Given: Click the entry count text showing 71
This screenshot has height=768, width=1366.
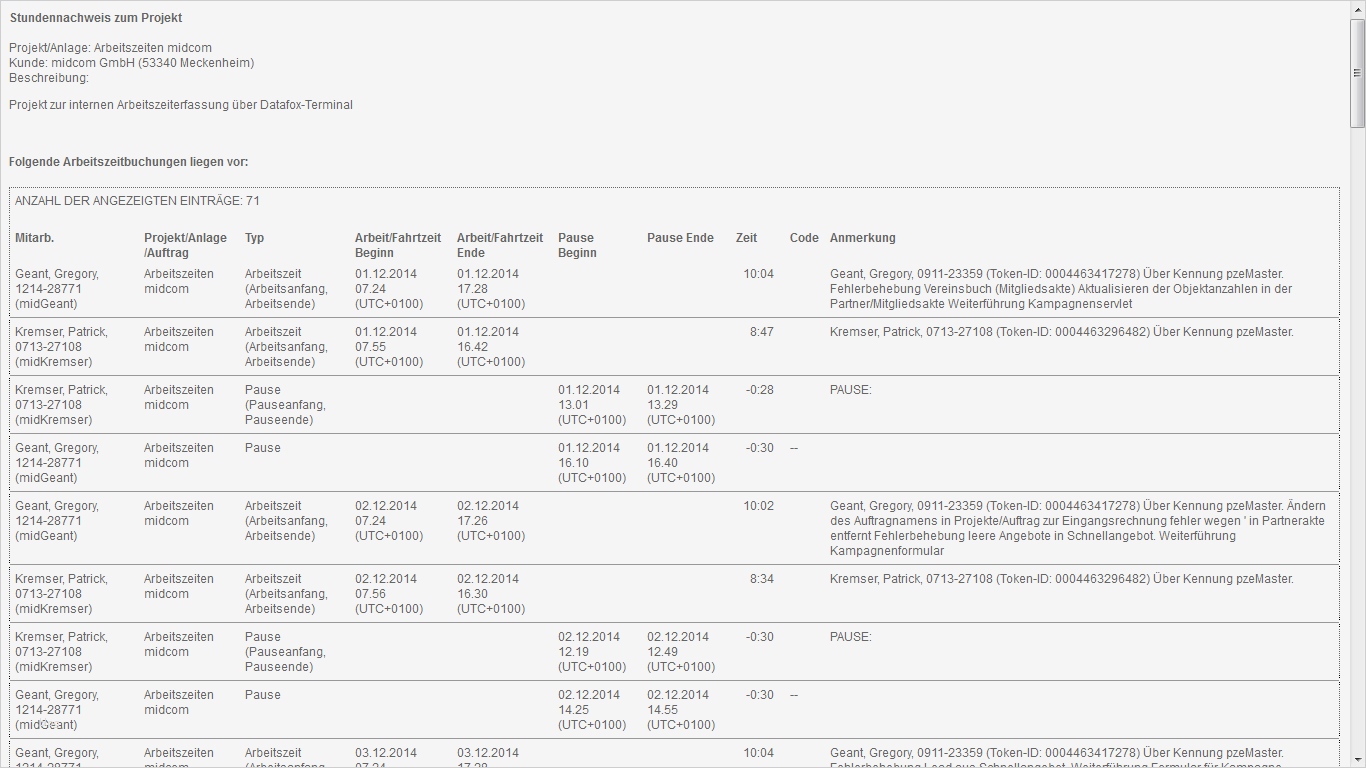Looking at the screenshot, I should [137, 201].
